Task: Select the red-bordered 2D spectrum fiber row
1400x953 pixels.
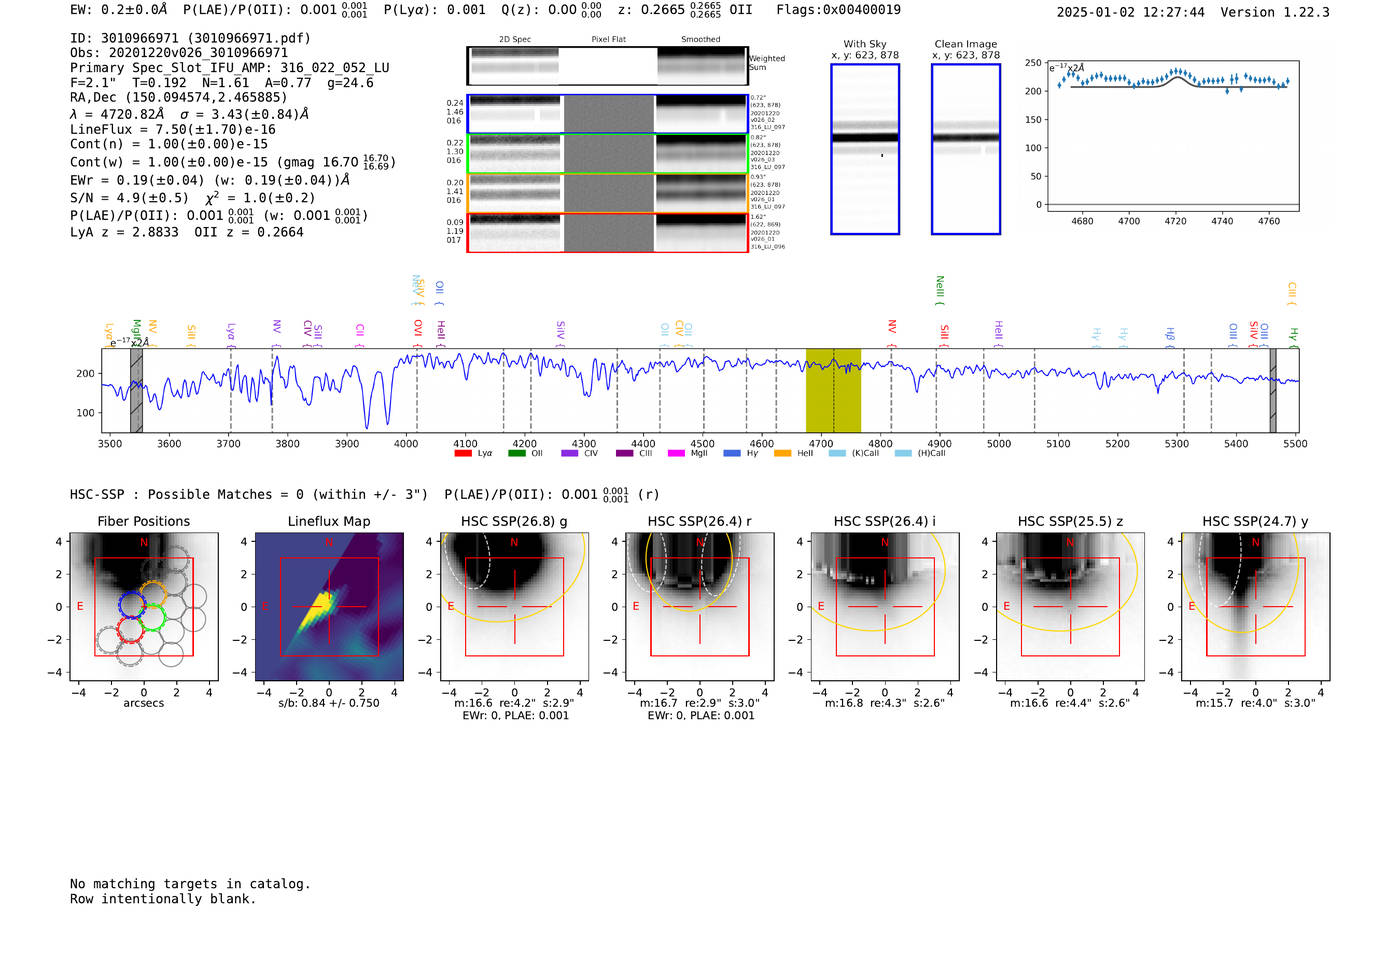Action: pos(607,232)
